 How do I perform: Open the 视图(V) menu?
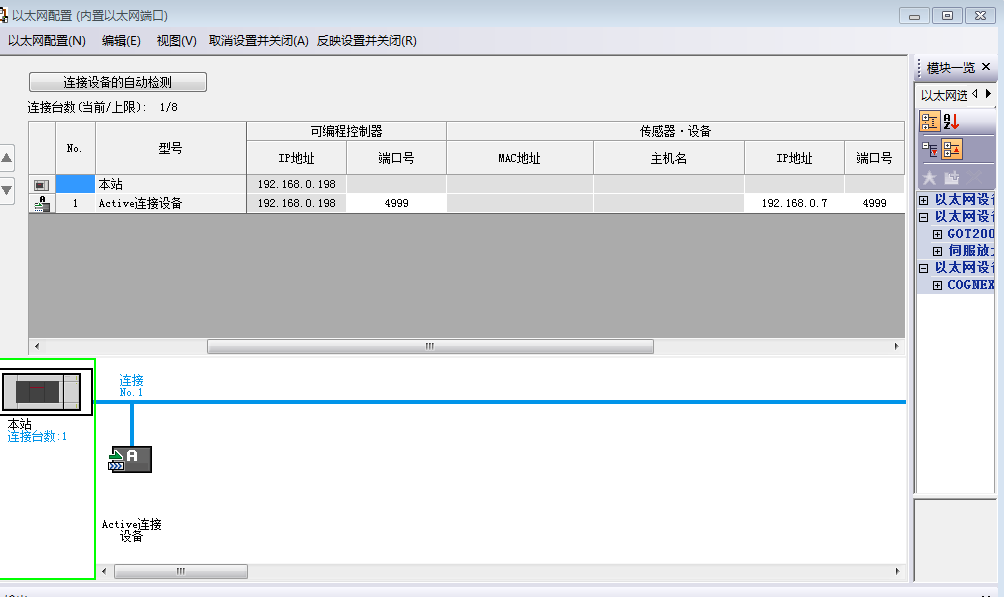(x=176, y=41)
